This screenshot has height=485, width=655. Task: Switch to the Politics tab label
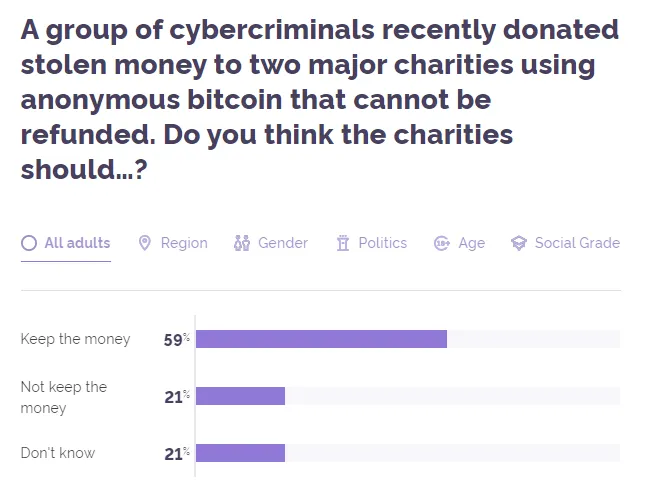[x=383, y=243]
